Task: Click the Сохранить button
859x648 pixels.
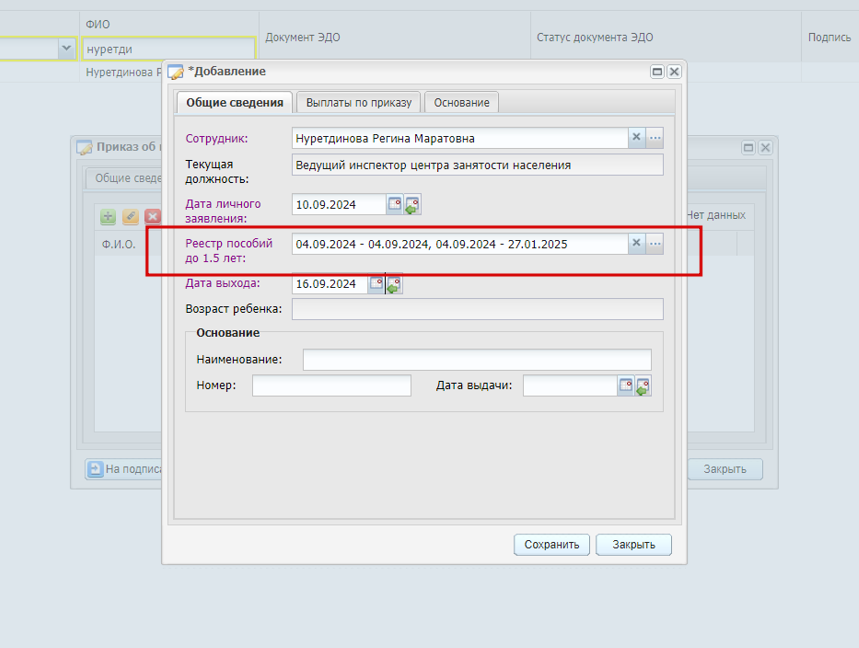Action: pyautogui.click(x=552, y=544)
